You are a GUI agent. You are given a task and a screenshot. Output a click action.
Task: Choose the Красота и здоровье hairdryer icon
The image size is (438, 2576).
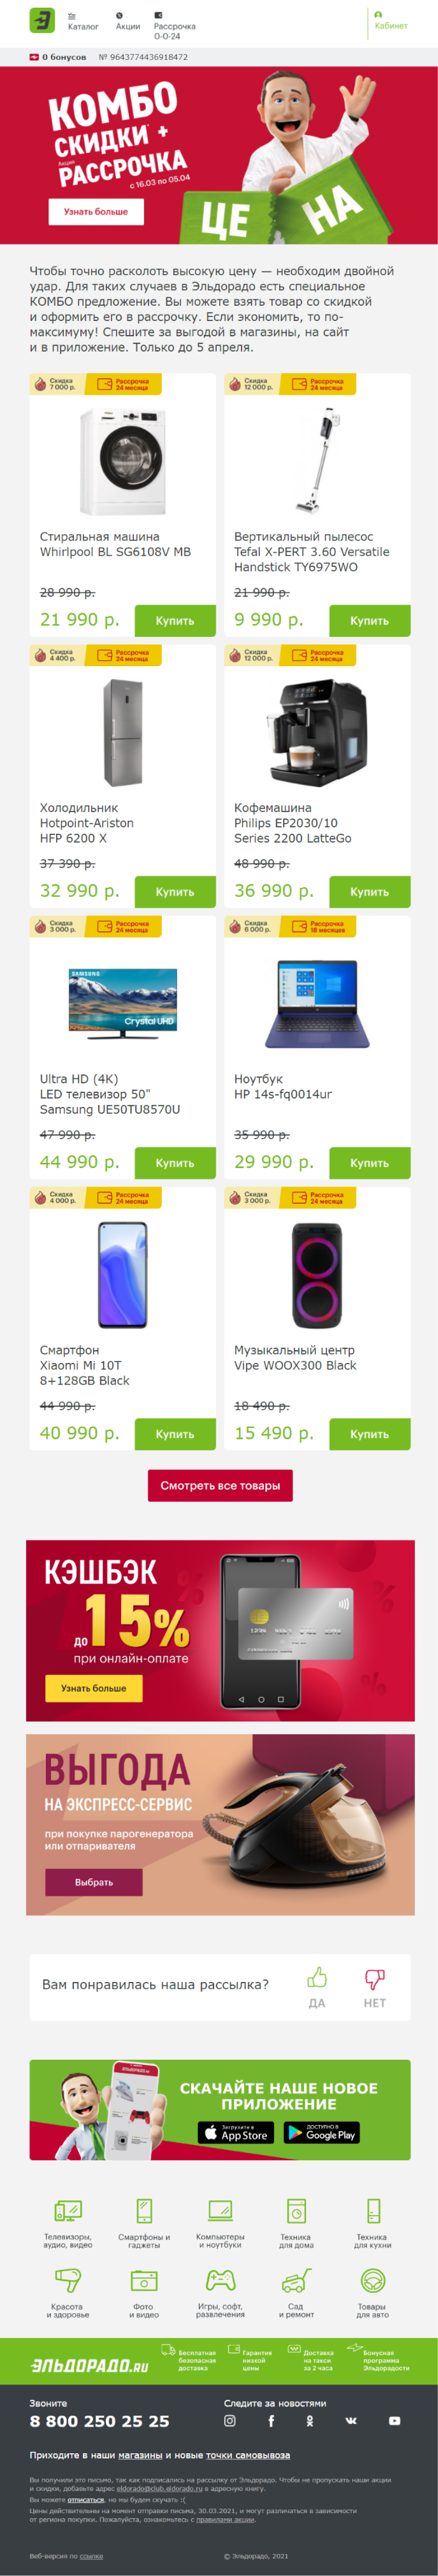pyautogui.click(x=68, y=2280)
